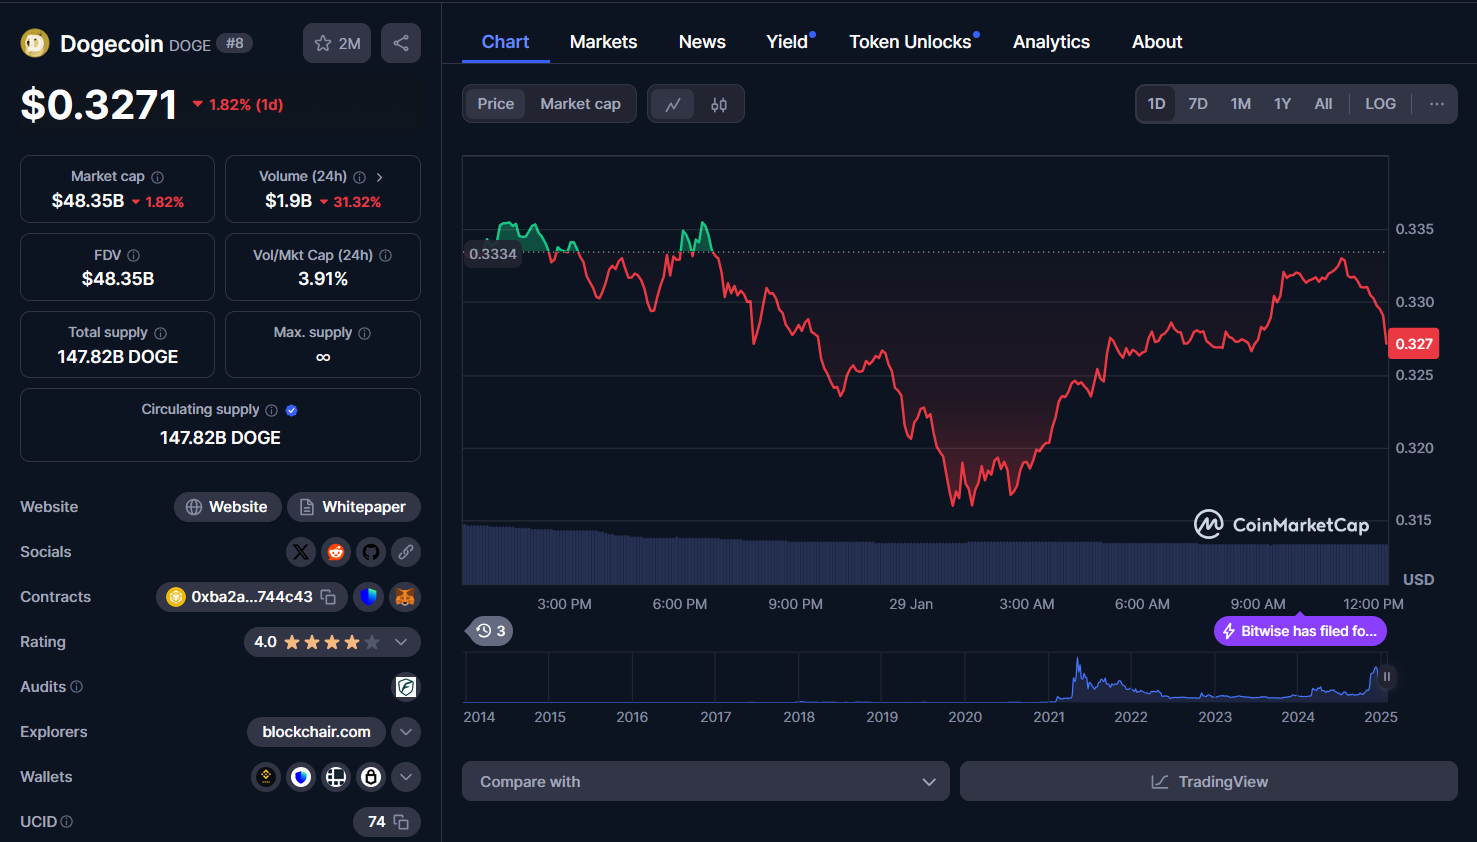Switch to the Markets tab
The image size is (1477, 842).
click(x=603, y=41)
